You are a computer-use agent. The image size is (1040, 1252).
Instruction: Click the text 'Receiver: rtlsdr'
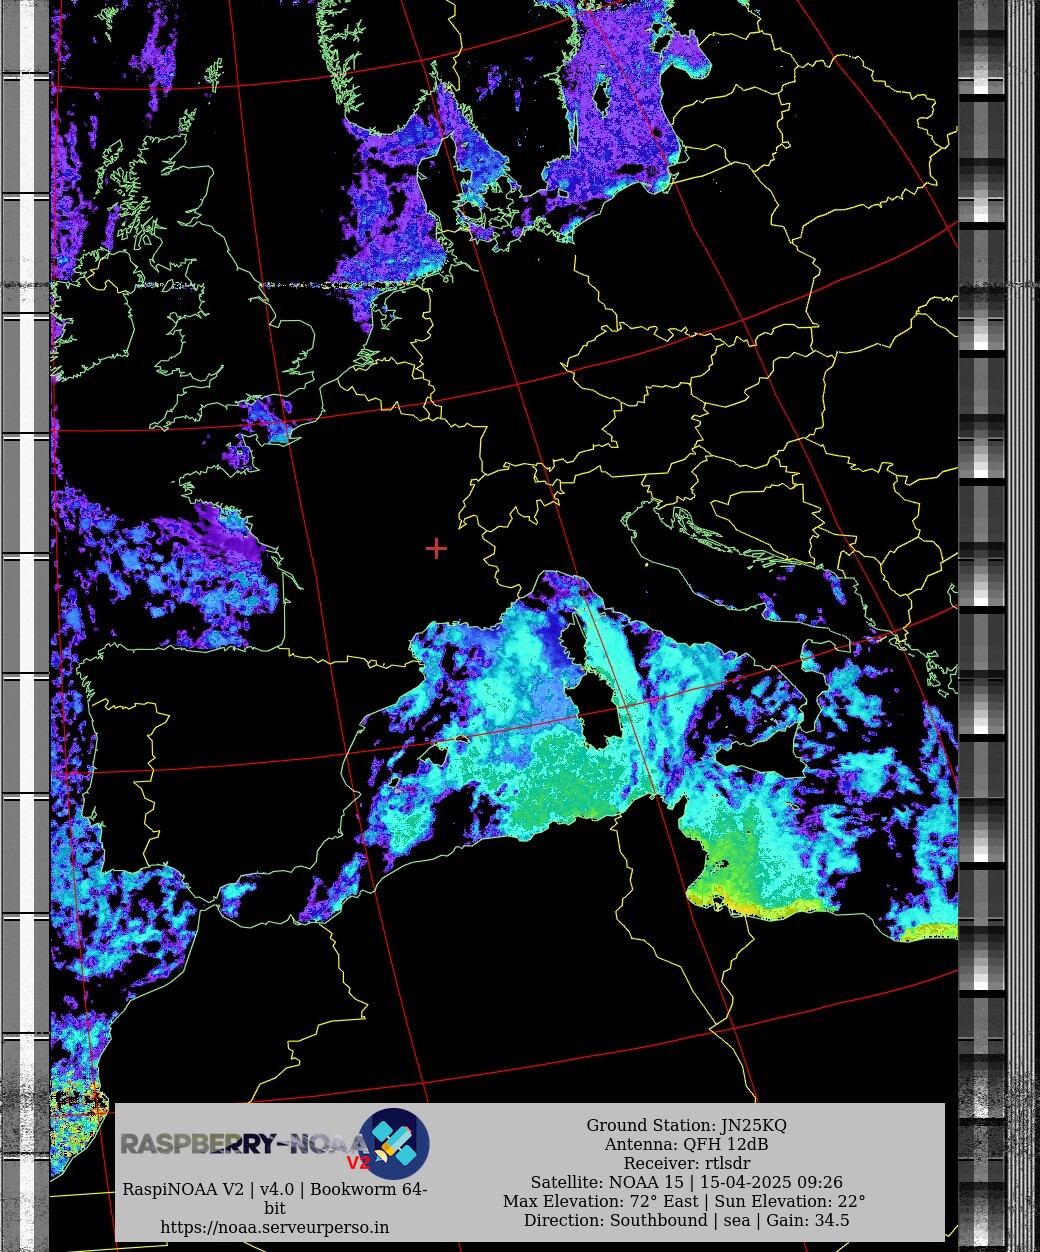point(686,1163)
